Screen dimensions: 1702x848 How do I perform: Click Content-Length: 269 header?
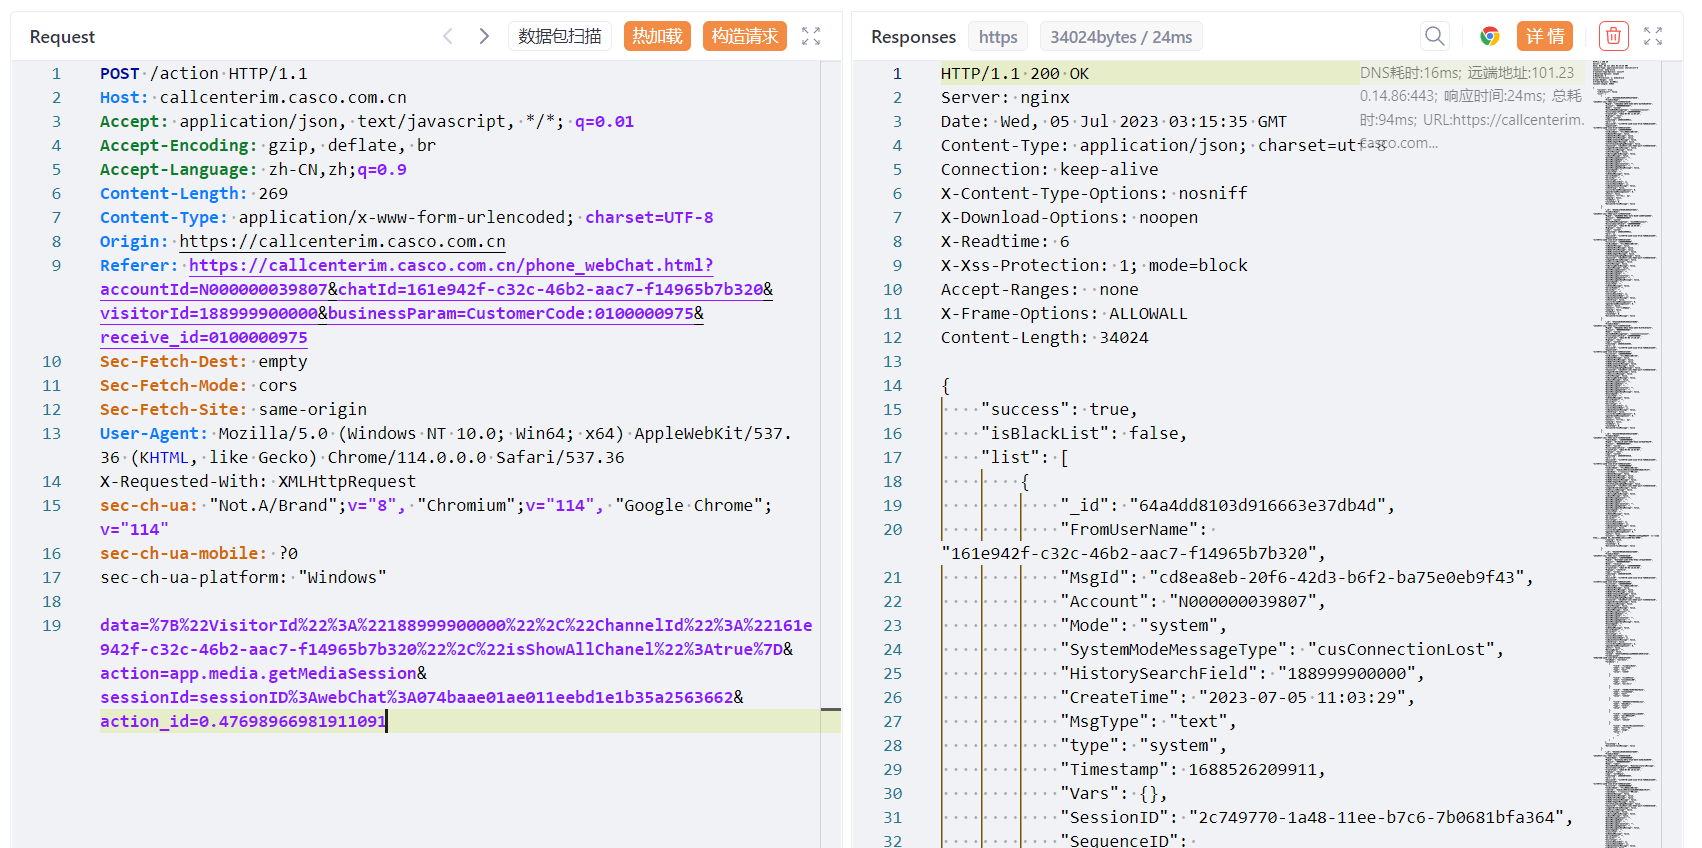(x=194, y=193)
